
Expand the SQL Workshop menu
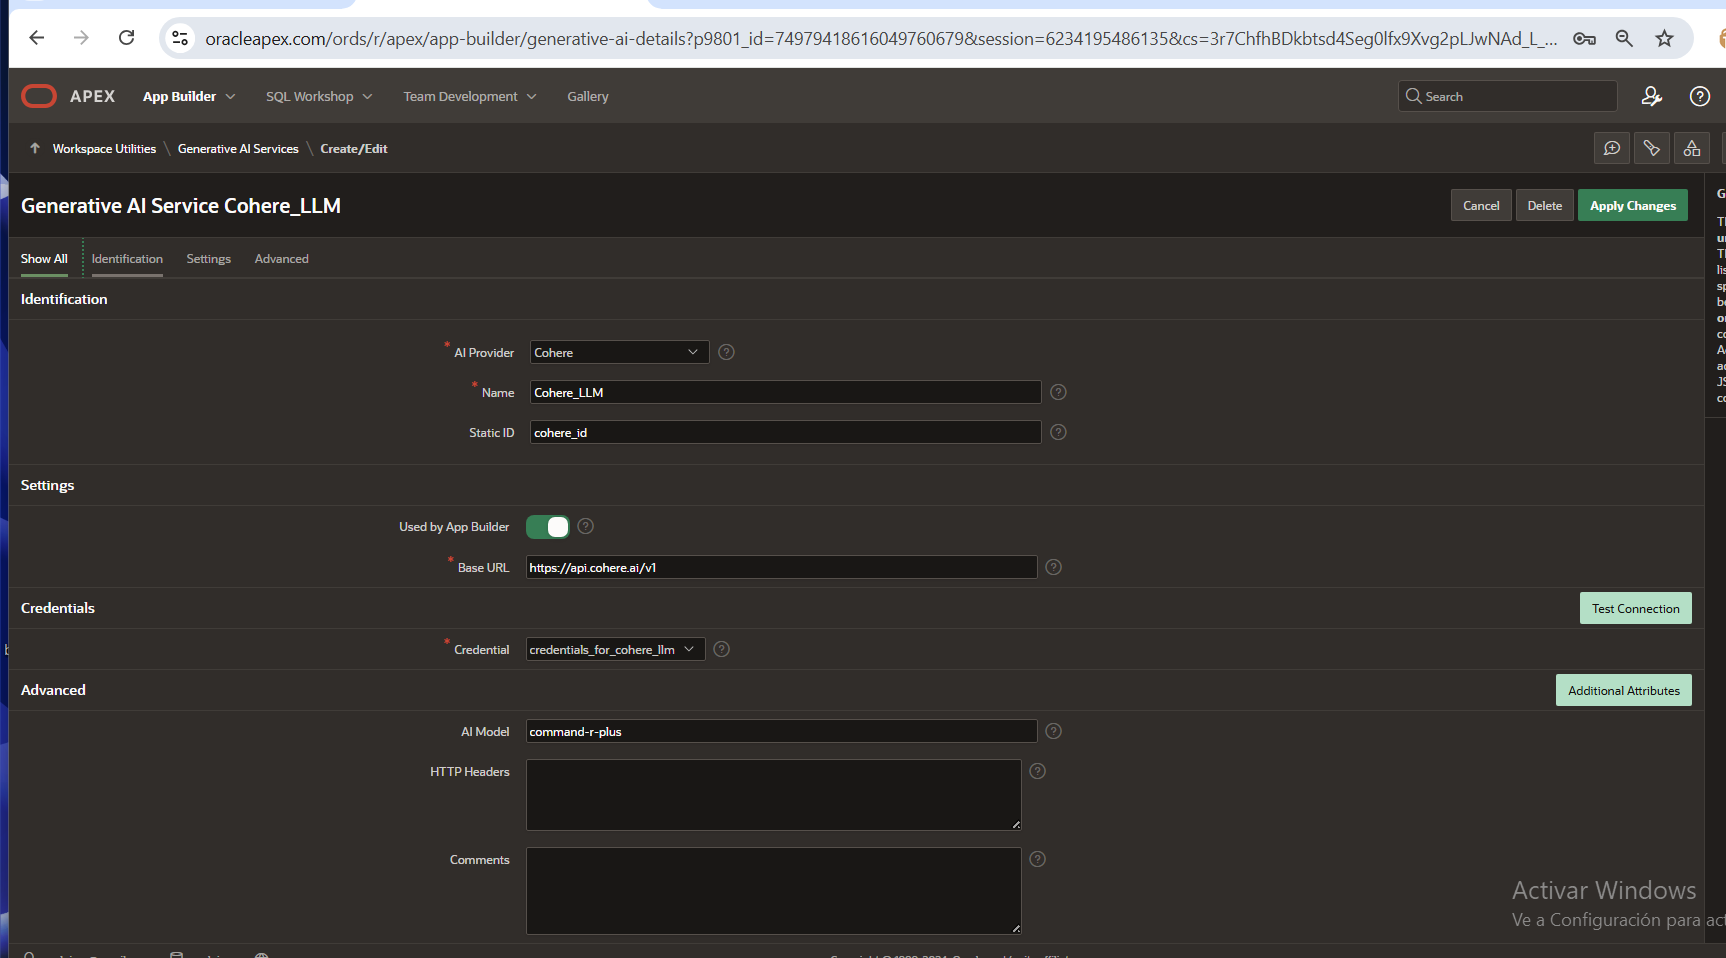pos(318,96)
